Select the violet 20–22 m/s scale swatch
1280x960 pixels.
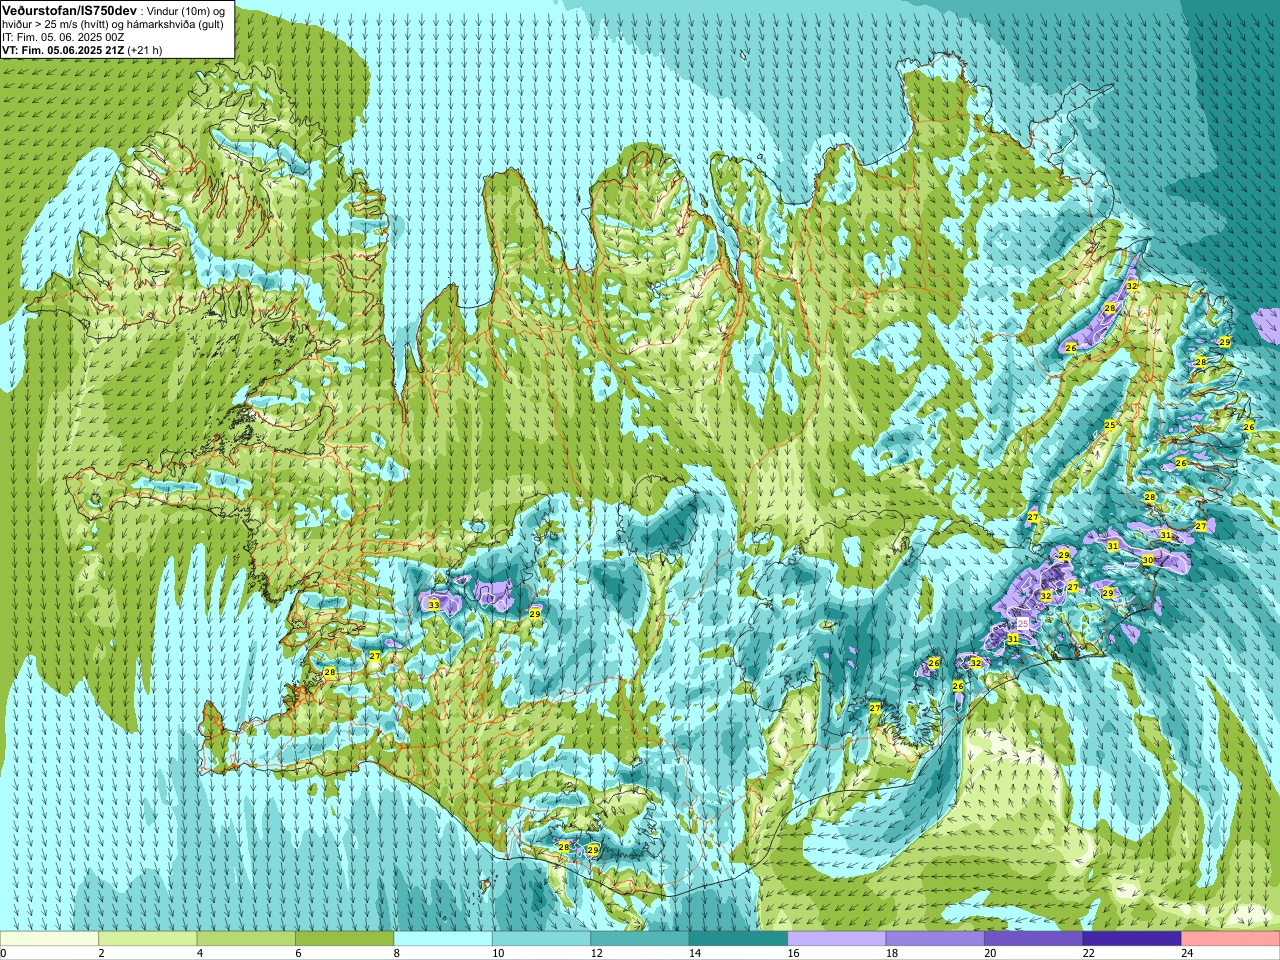tap(1034, 939)
